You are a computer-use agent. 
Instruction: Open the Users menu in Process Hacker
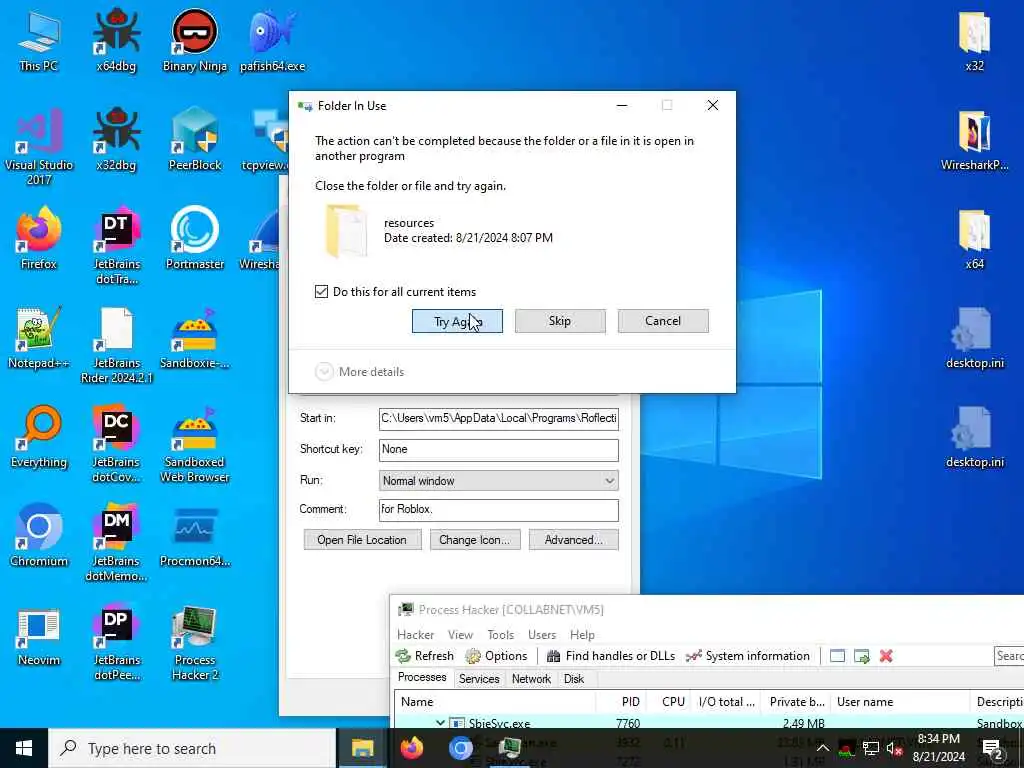coord(542,635)
